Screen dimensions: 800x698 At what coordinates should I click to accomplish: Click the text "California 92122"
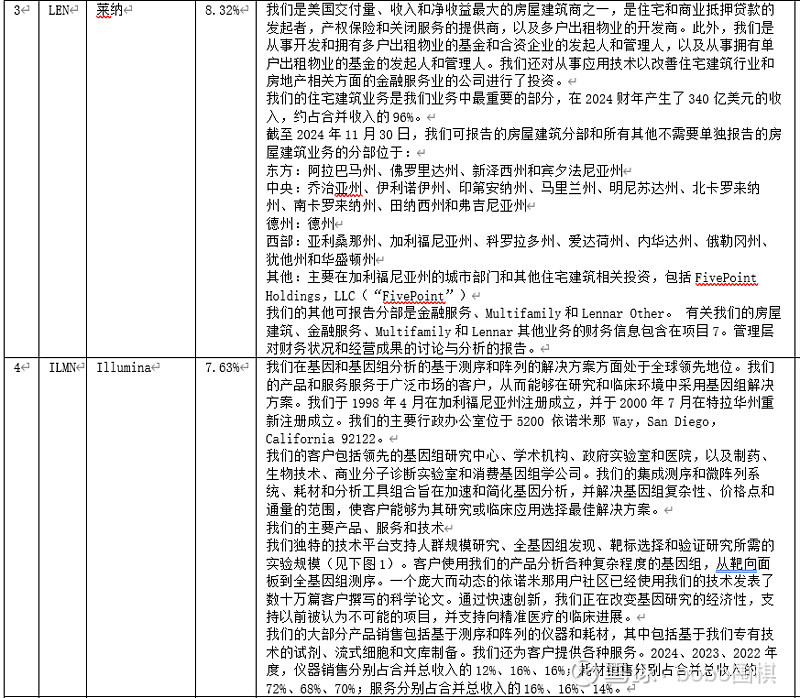click(323, 439)
